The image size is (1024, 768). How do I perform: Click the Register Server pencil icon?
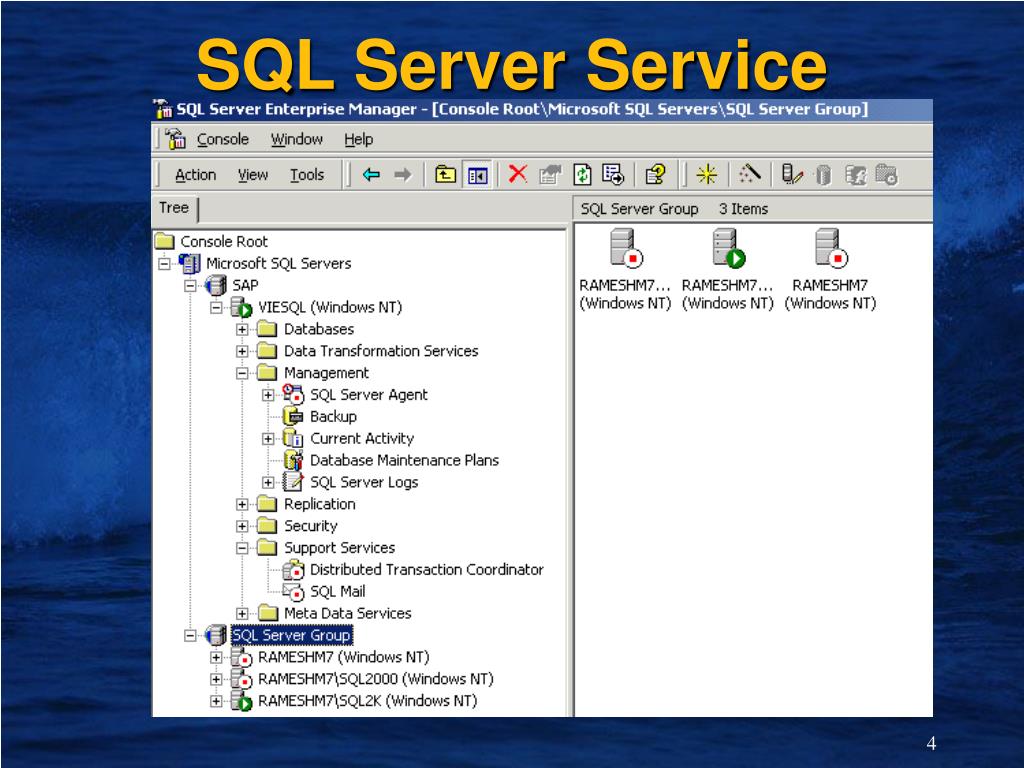click(x=792, y=174)
